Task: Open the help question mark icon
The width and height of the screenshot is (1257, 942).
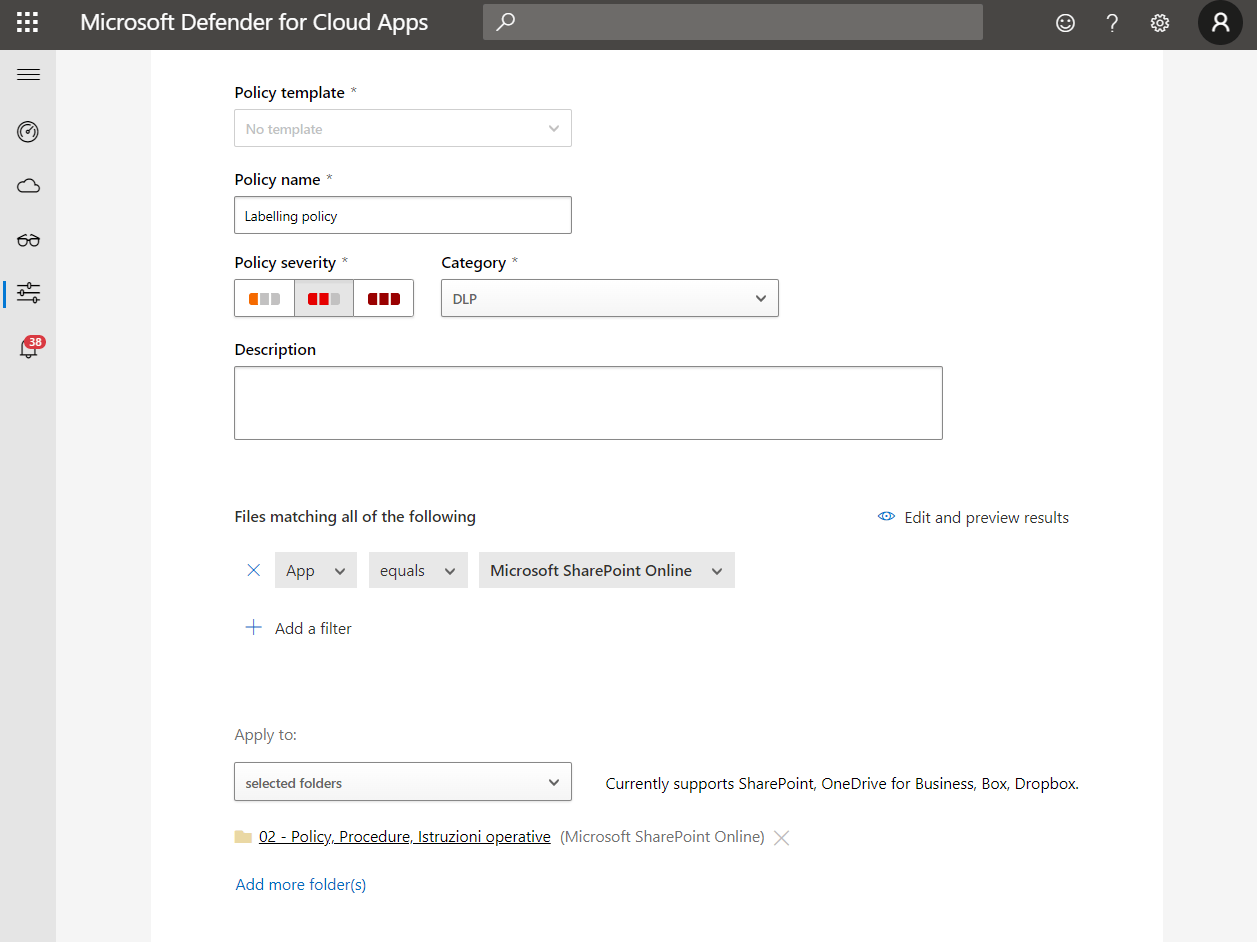Action: pyautogui.click(x=1112, y=23)
